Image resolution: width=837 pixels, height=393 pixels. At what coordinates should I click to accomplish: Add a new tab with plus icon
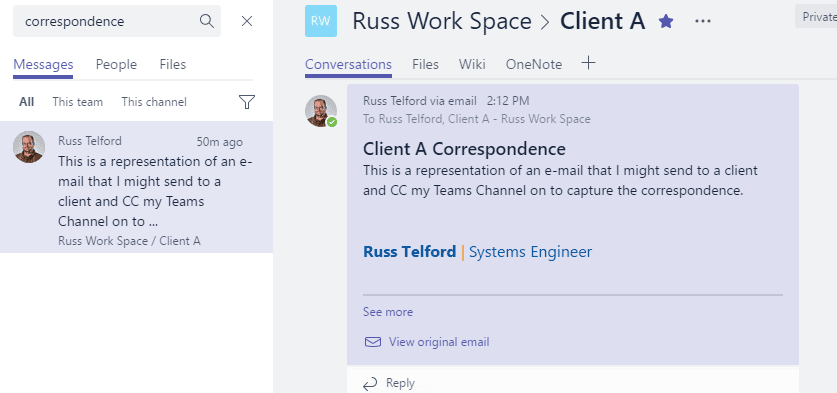click(588, 63)
